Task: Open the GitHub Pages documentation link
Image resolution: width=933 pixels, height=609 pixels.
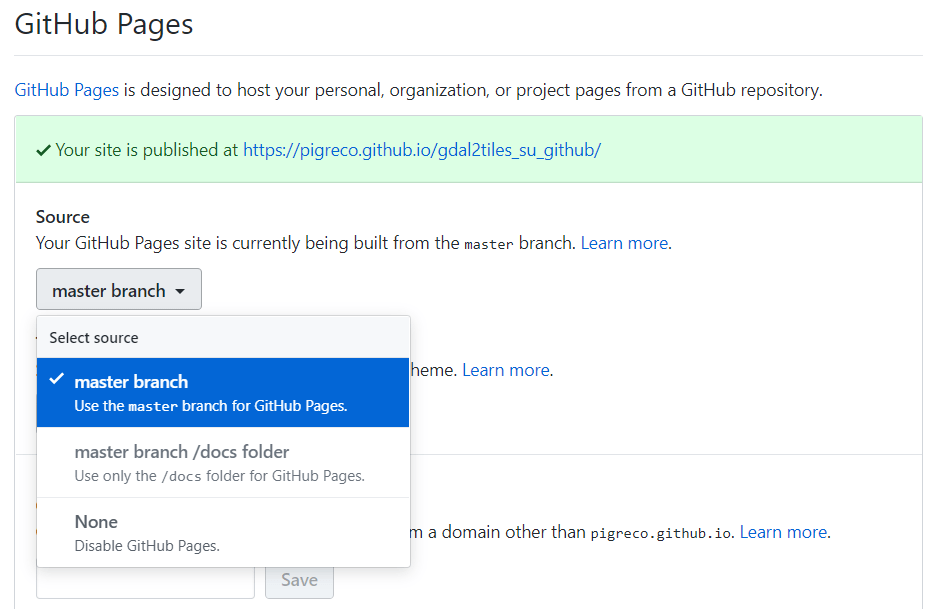Action: [x=67, y=90]
